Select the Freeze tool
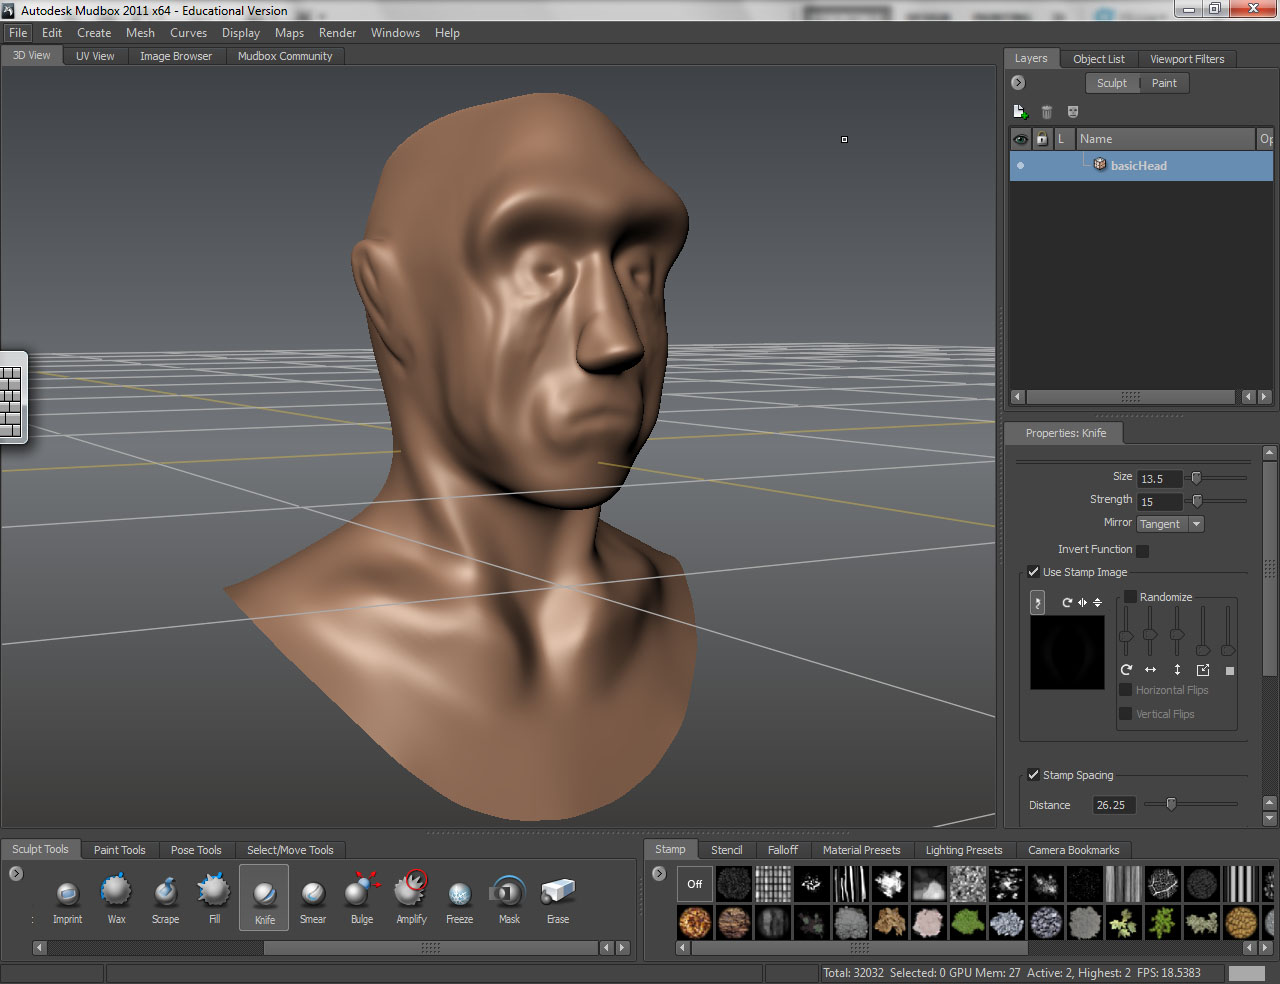1280x984 pixels. pyautogui.click(x=459, y=897)
